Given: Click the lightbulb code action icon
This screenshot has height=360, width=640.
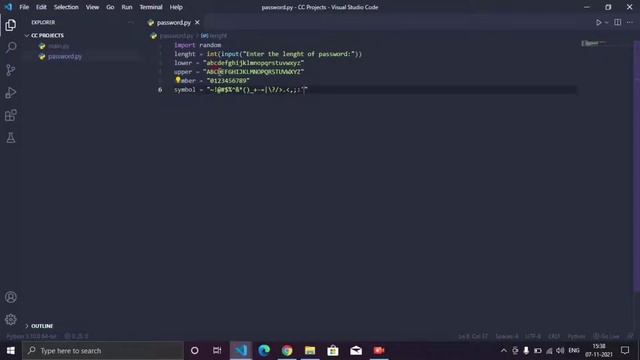Looking at the screenshot, I should [178, 80].
